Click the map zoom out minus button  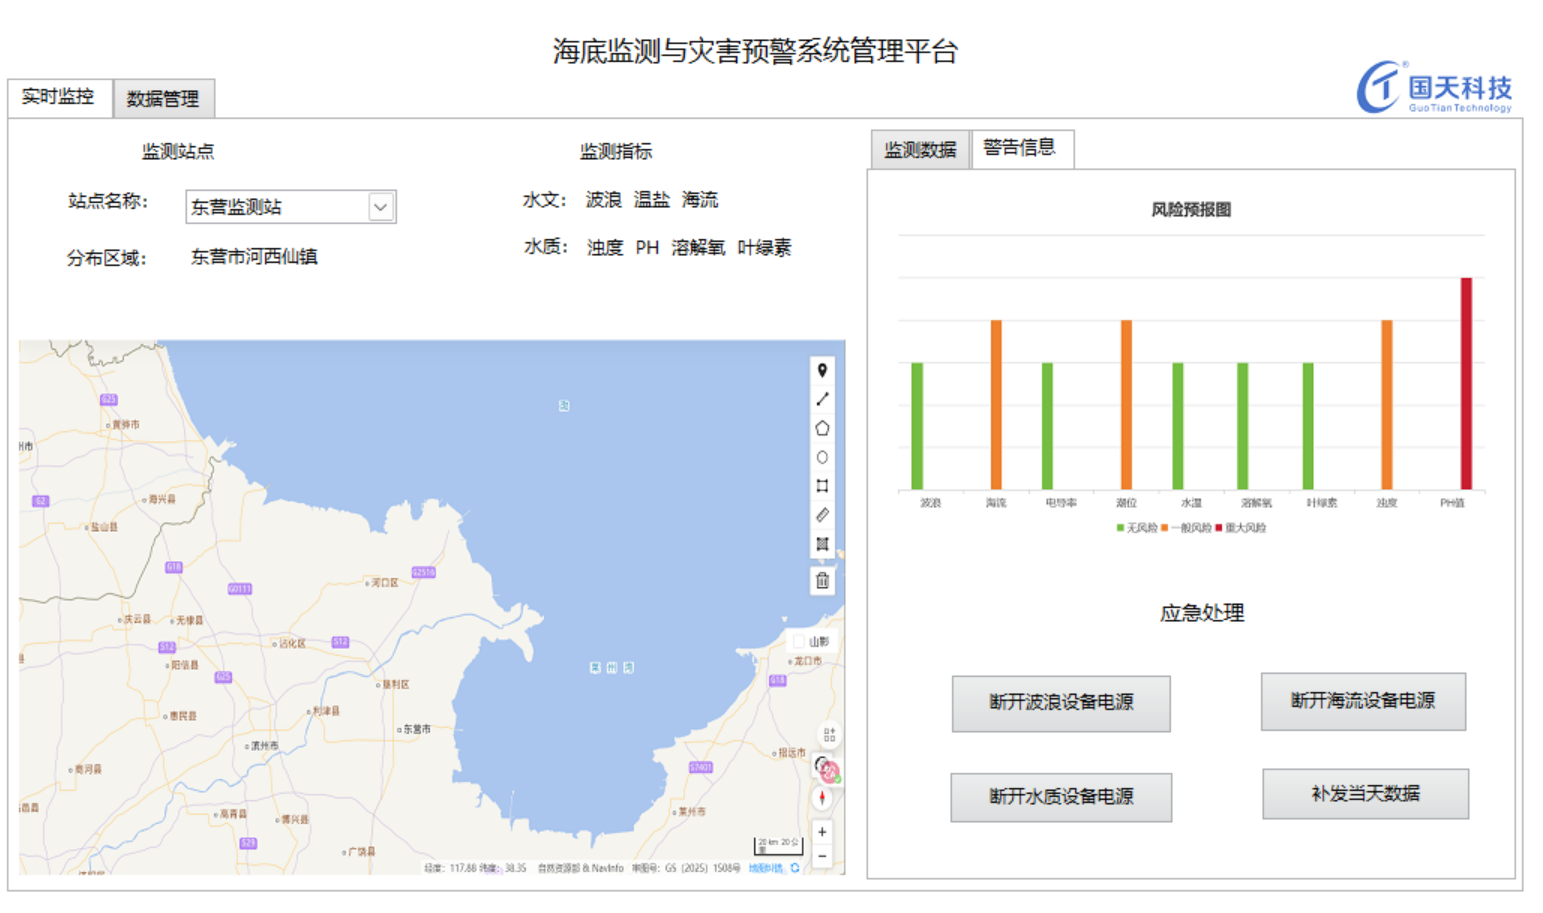(x=822, y=856)
